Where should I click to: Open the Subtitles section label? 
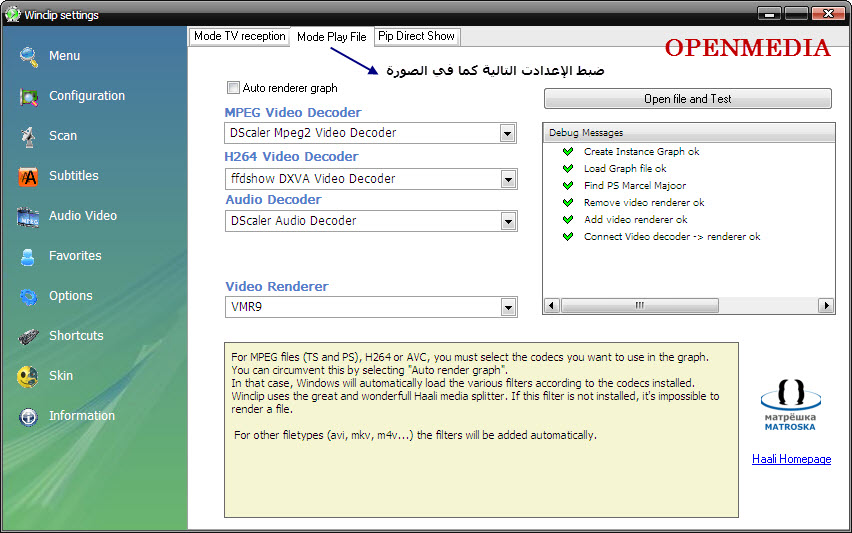(x=74, y=175)
